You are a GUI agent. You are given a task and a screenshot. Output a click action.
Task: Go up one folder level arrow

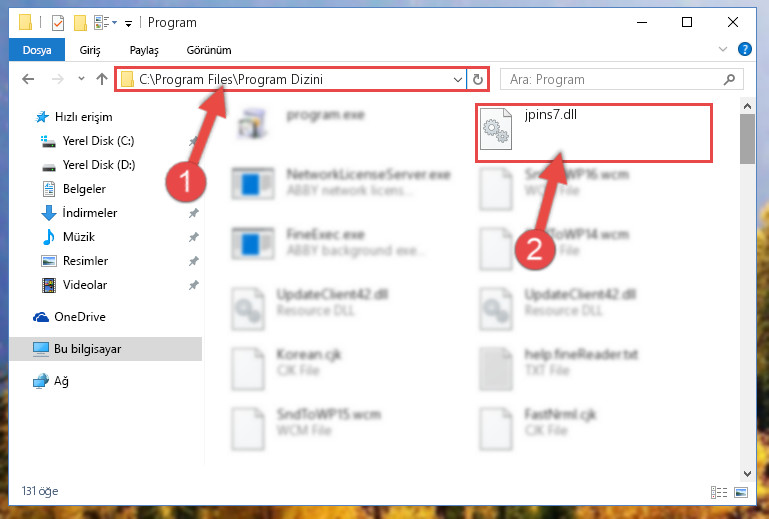click(x=102, y=79)
